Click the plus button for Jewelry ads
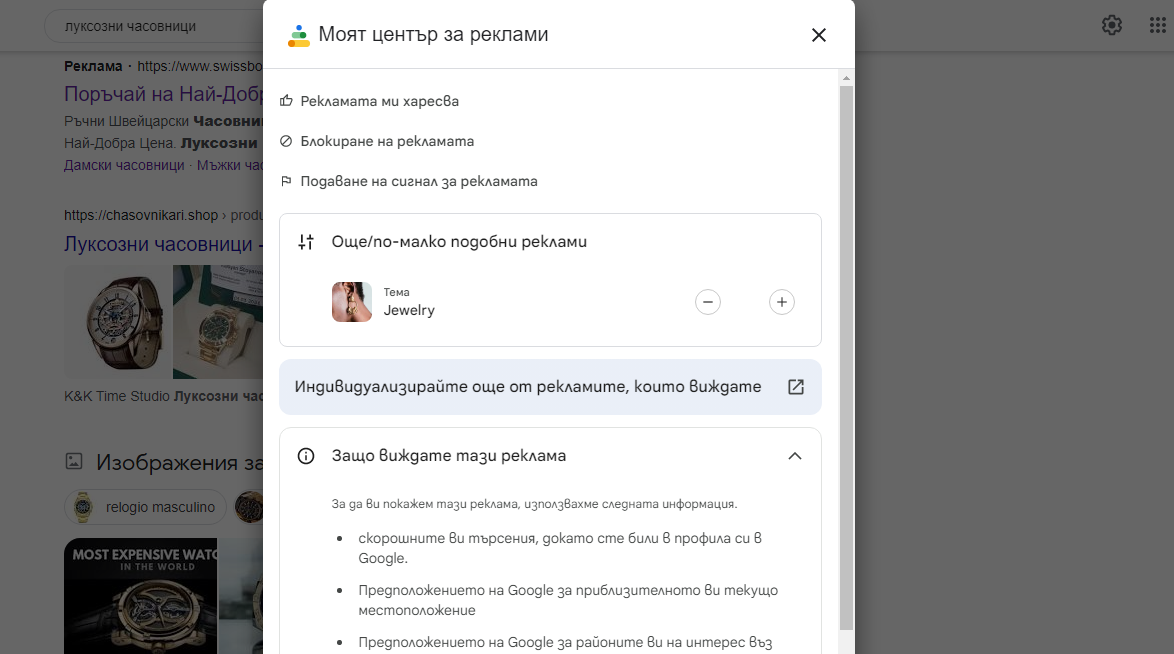1174x654 pixels. tap(781, 302)
